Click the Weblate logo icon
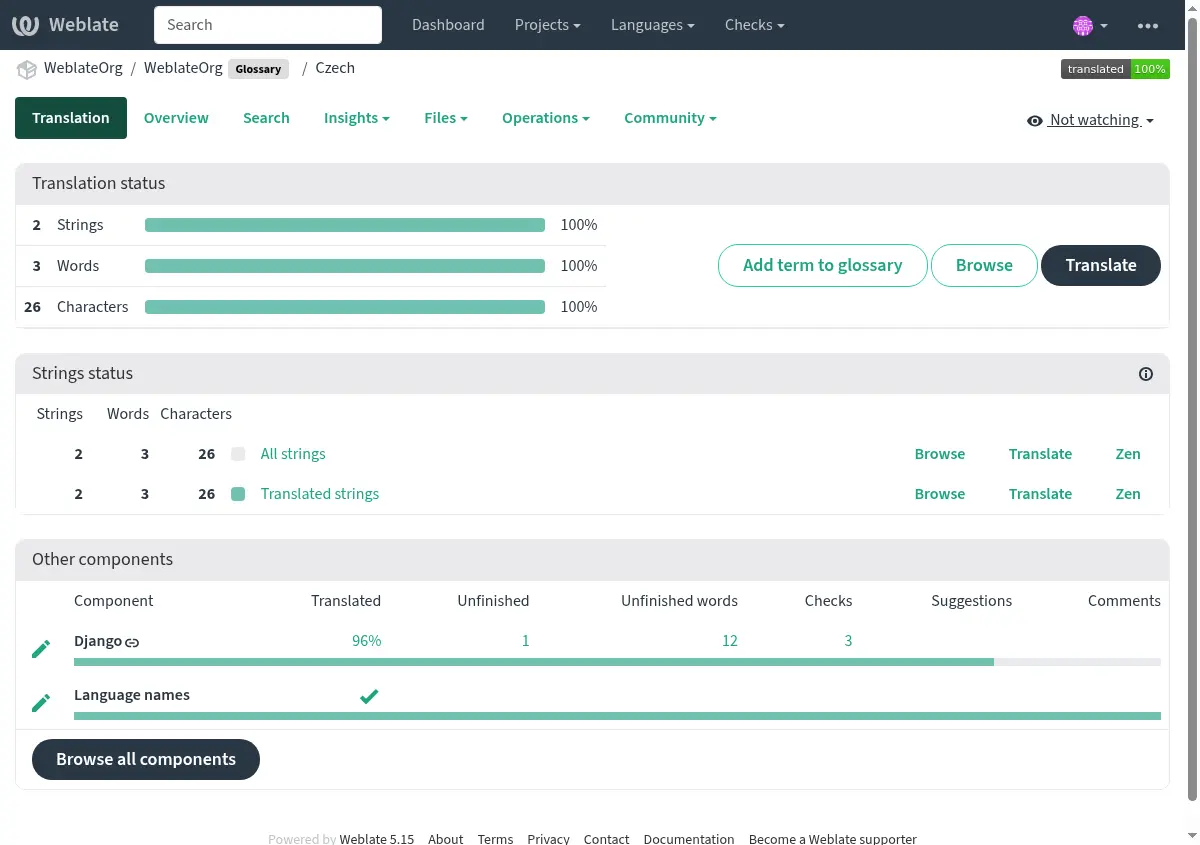Screen dimensions: 1200x845 (25, 25)
